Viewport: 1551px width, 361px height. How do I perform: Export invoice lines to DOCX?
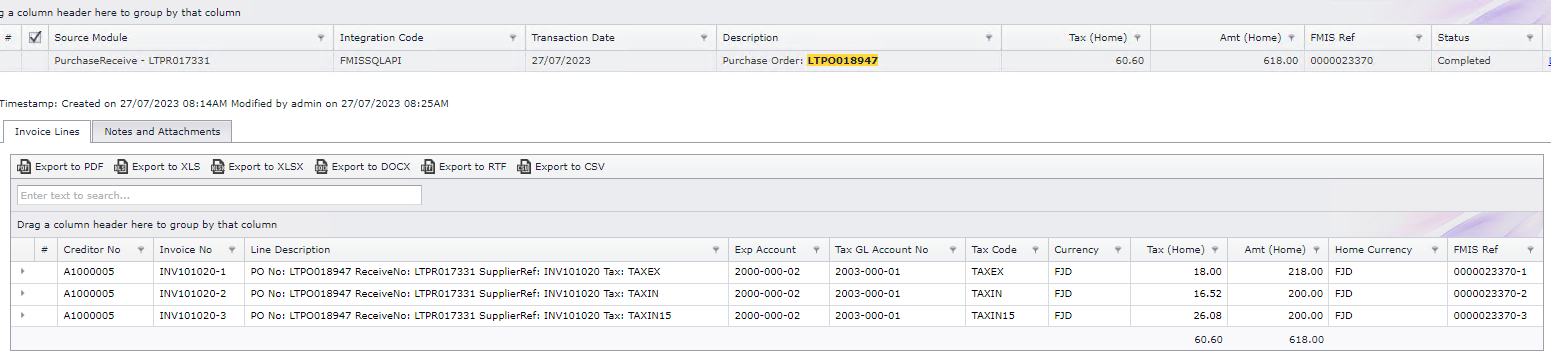click(362, 166)
